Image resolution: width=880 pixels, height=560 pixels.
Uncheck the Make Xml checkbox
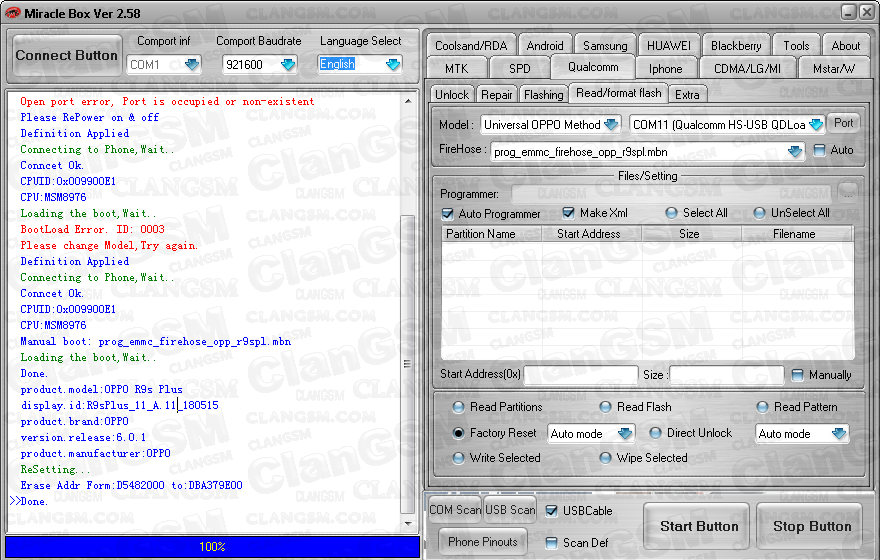(568, 213)
